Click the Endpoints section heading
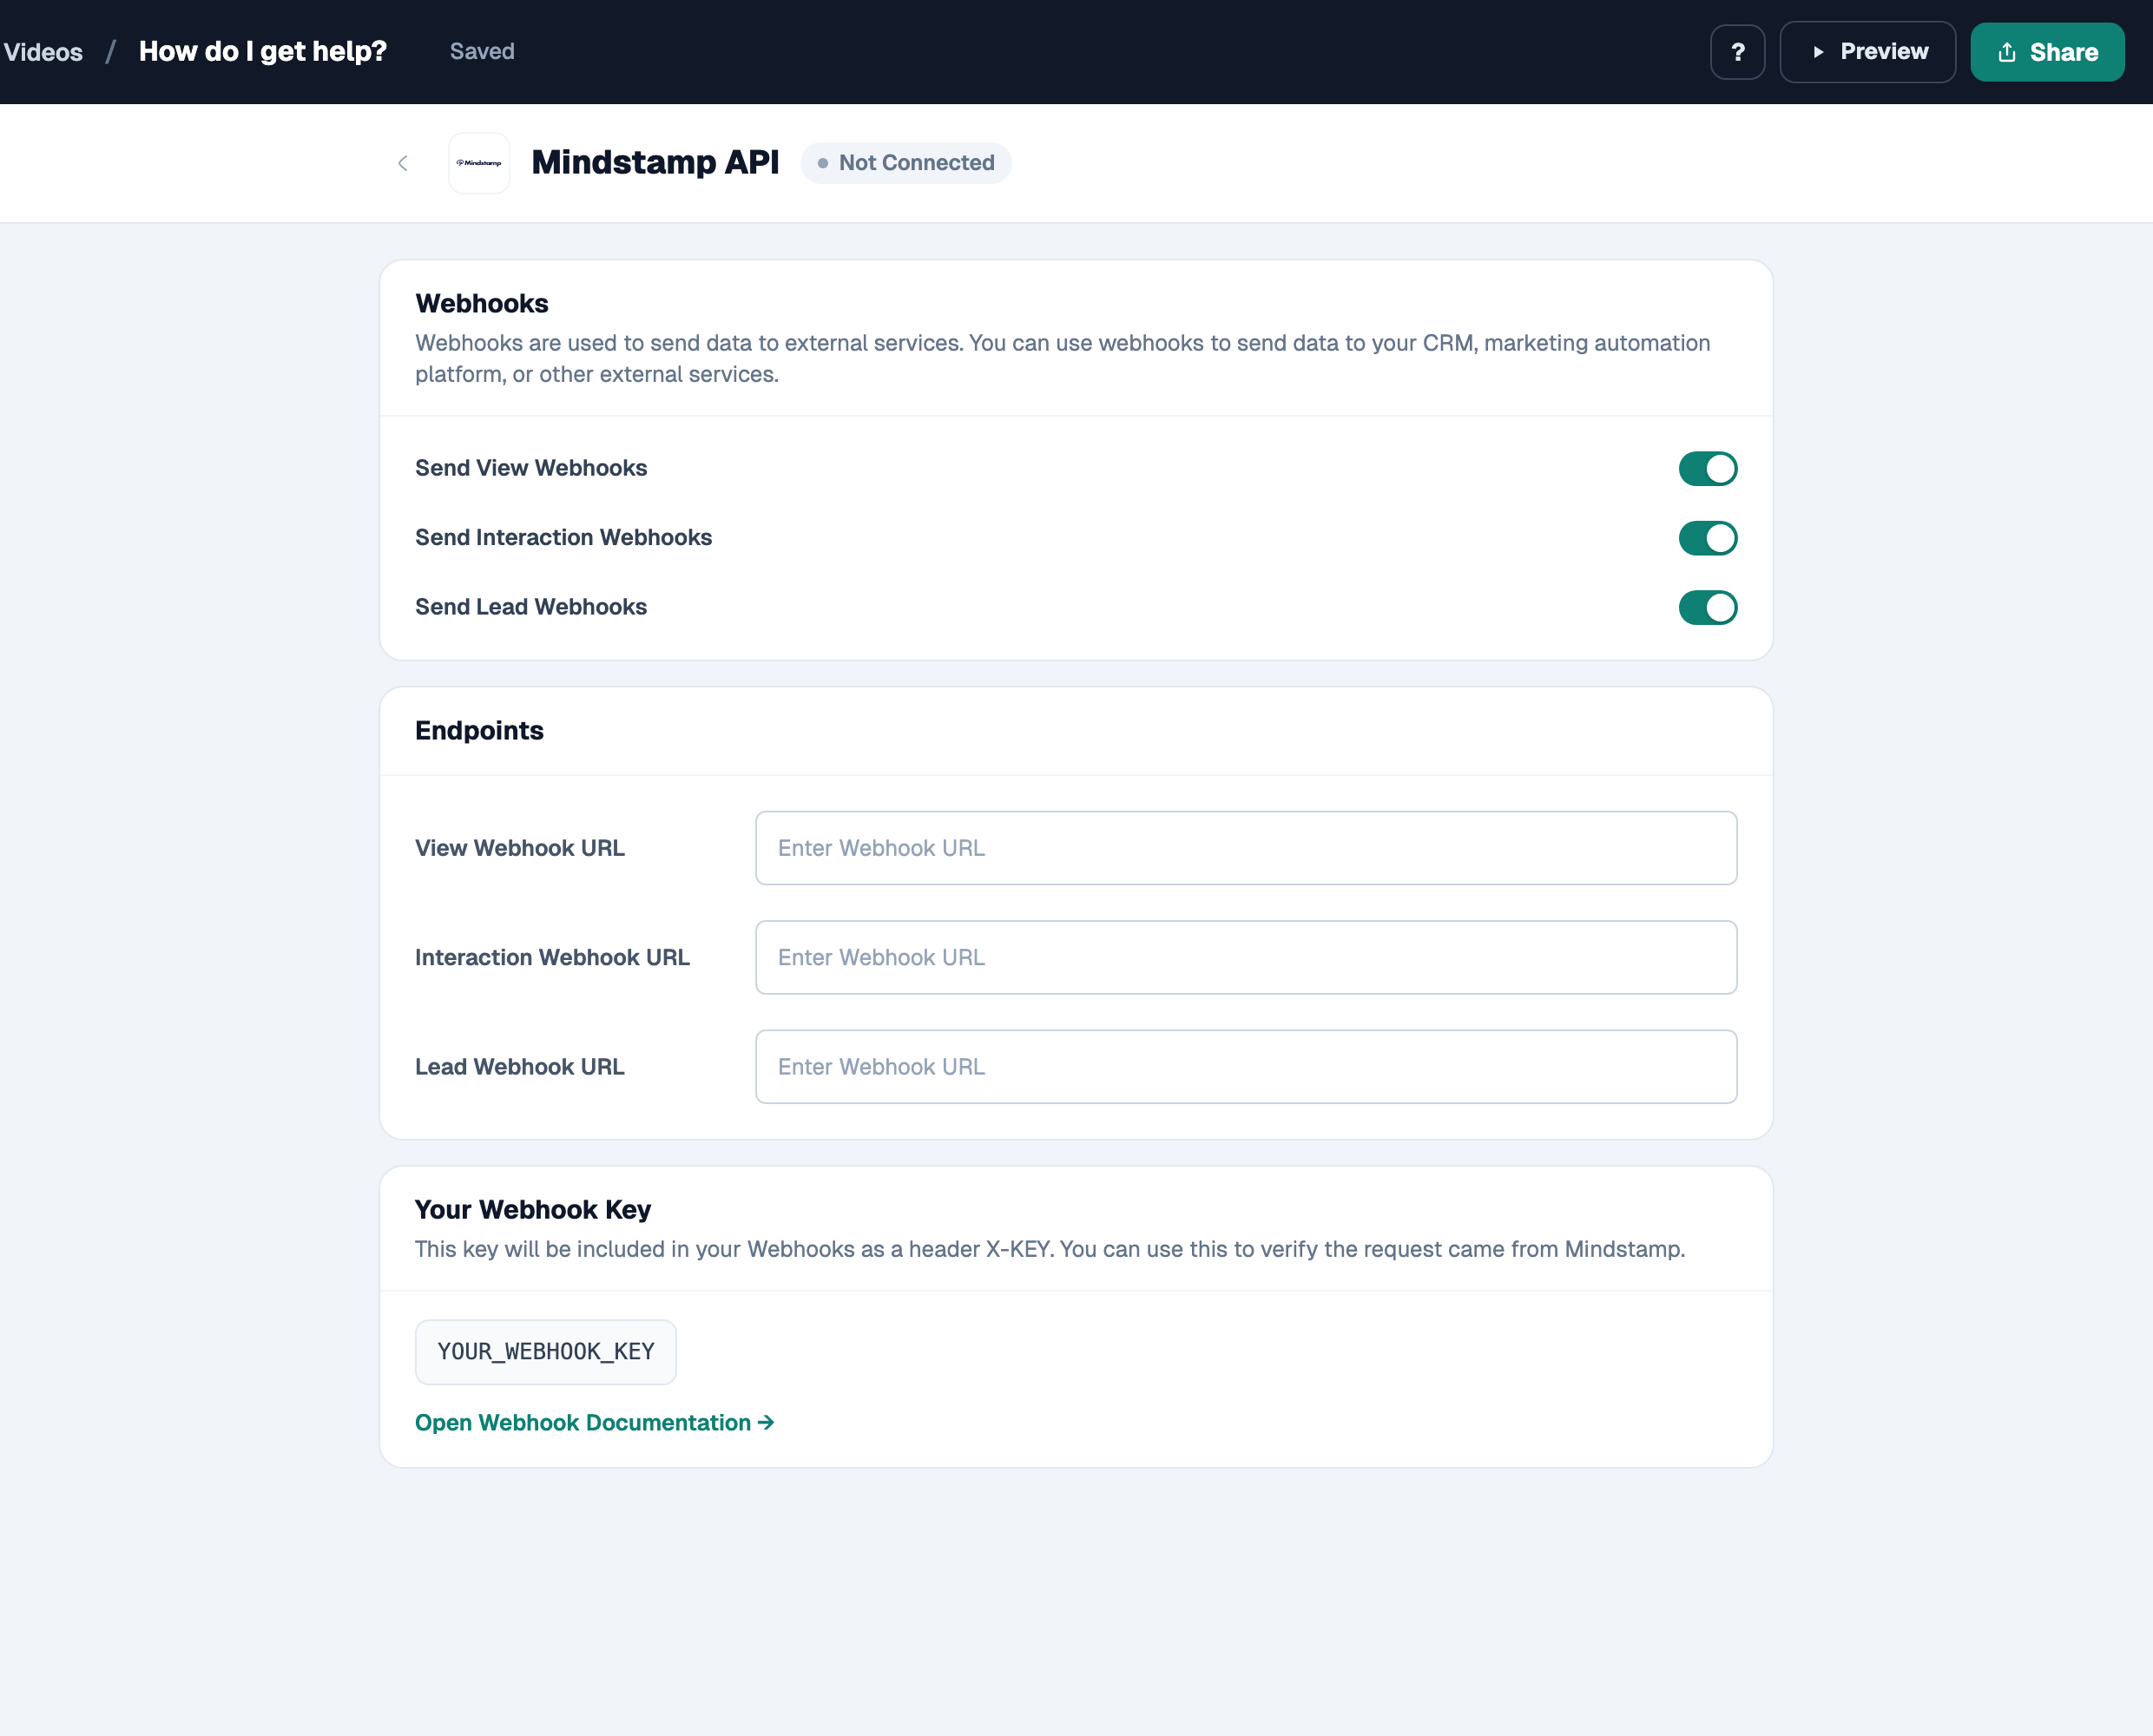Image resolution: width=2153 pixels, height=1736 pixels. pyautogui.click(x=479, y=731)
